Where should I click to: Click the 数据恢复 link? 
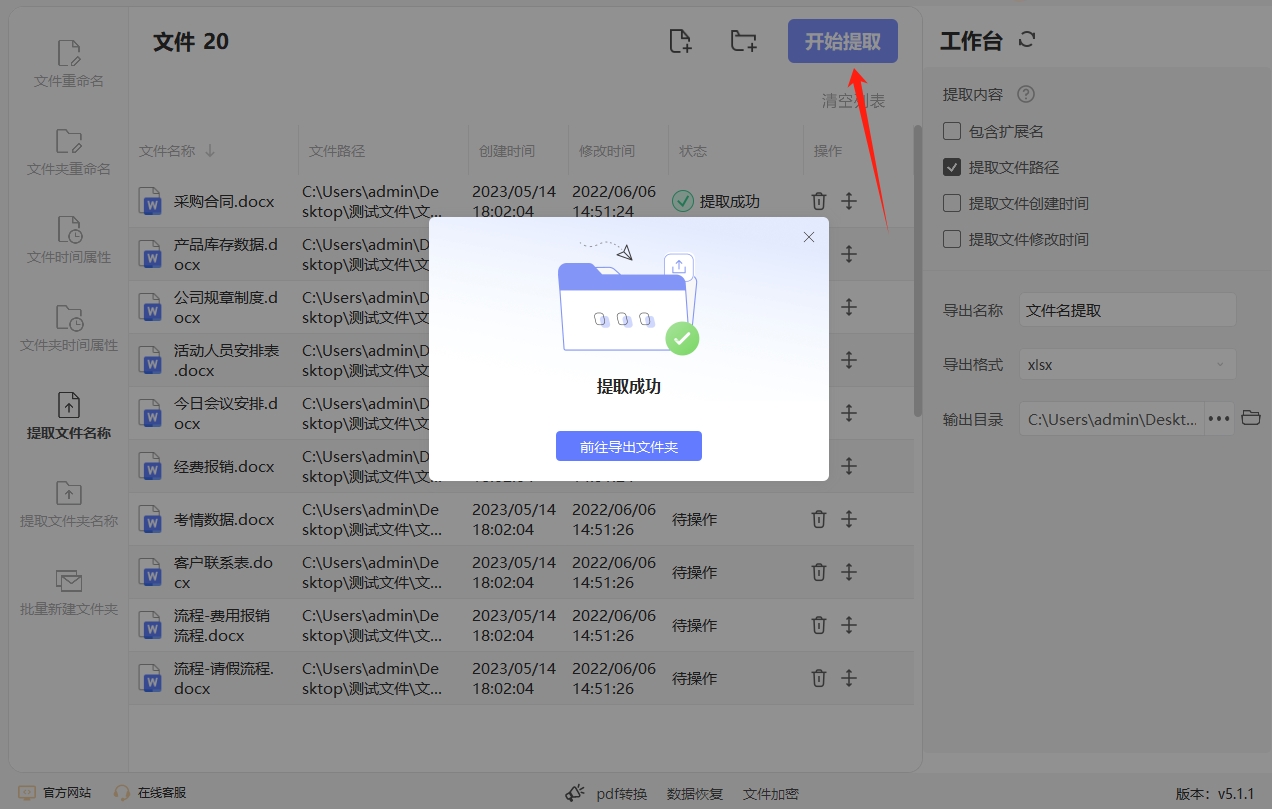[695, 794]
